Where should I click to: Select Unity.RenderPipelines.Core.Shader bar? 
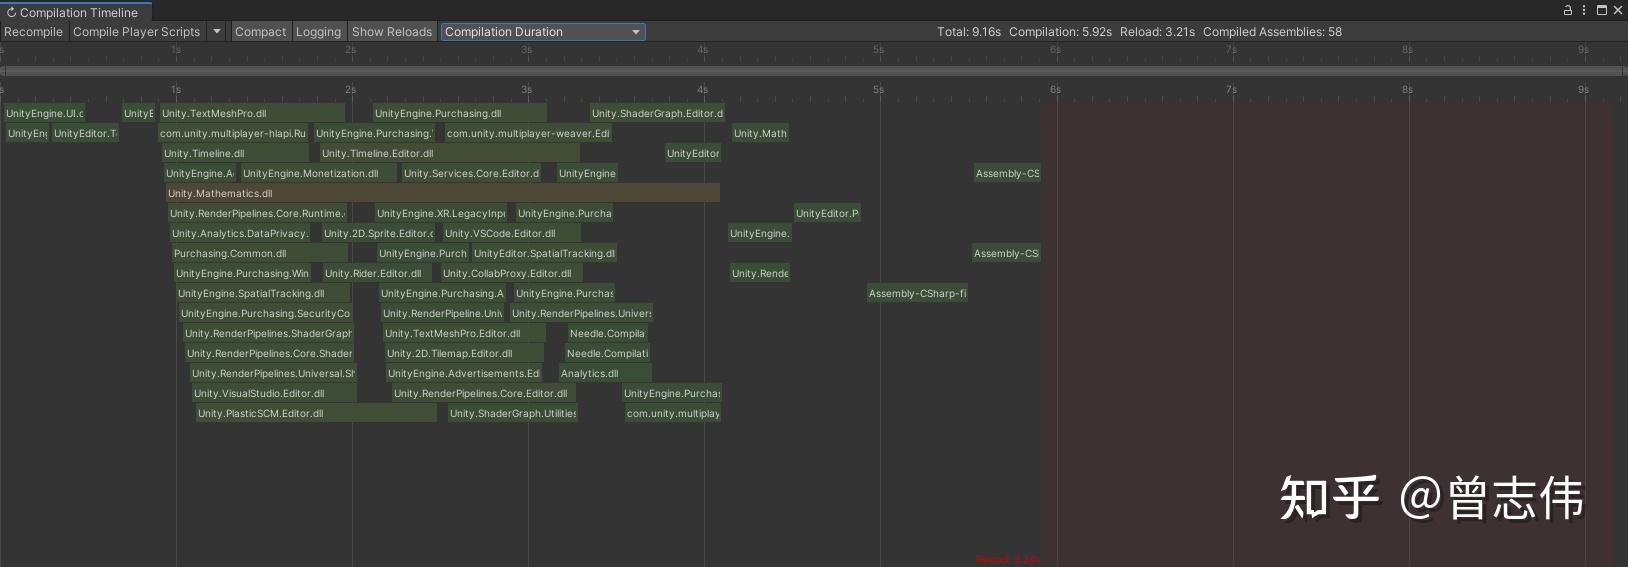click(269, 353)
